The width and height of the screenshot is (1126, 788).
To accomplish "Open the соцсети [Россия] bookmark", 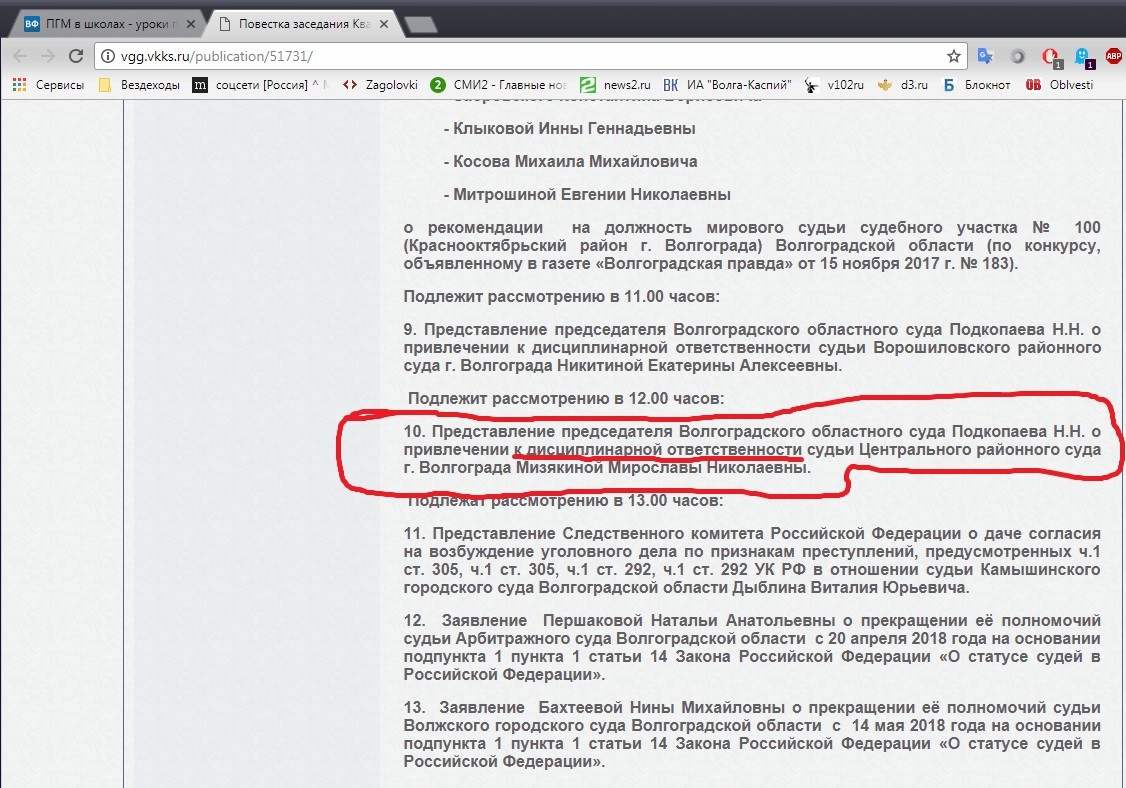I will (x=260, y=85).
